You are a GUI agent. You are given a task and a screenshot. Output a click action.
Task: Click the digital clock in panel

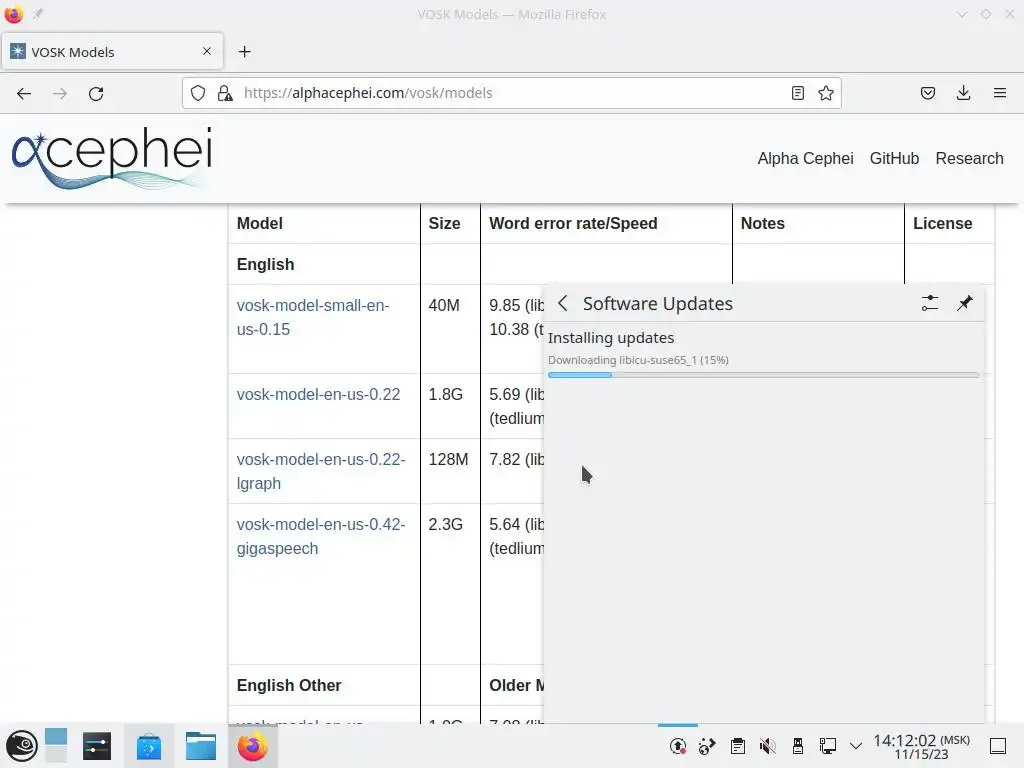[x=921, y=747]
